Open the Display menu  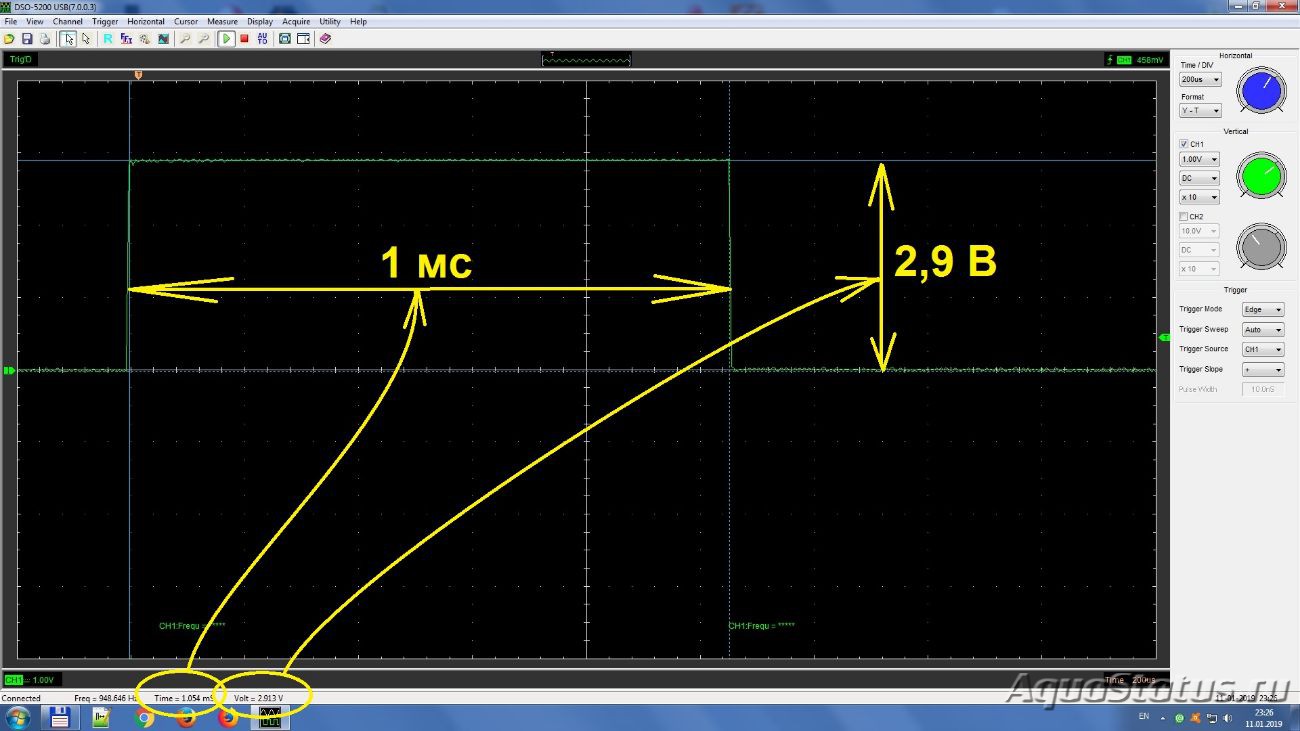pos(260,21)
